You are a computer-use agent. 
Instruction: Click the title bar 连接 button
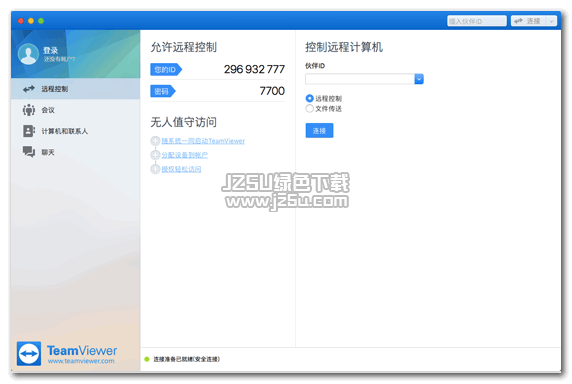tap(528, 21)
